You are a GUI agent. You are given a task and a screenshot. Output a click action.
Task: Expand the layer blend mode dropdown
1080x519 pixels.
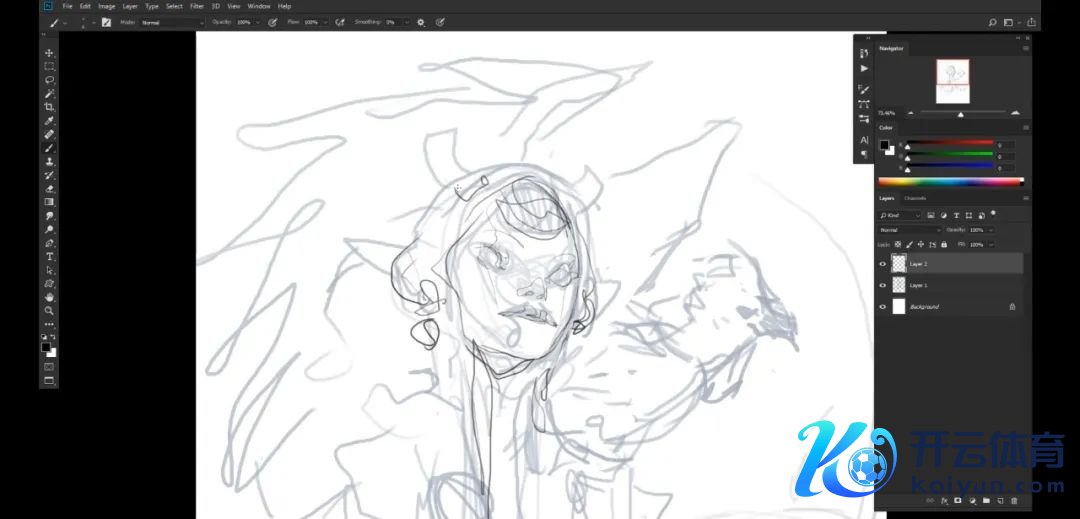[x=909, y=230]
